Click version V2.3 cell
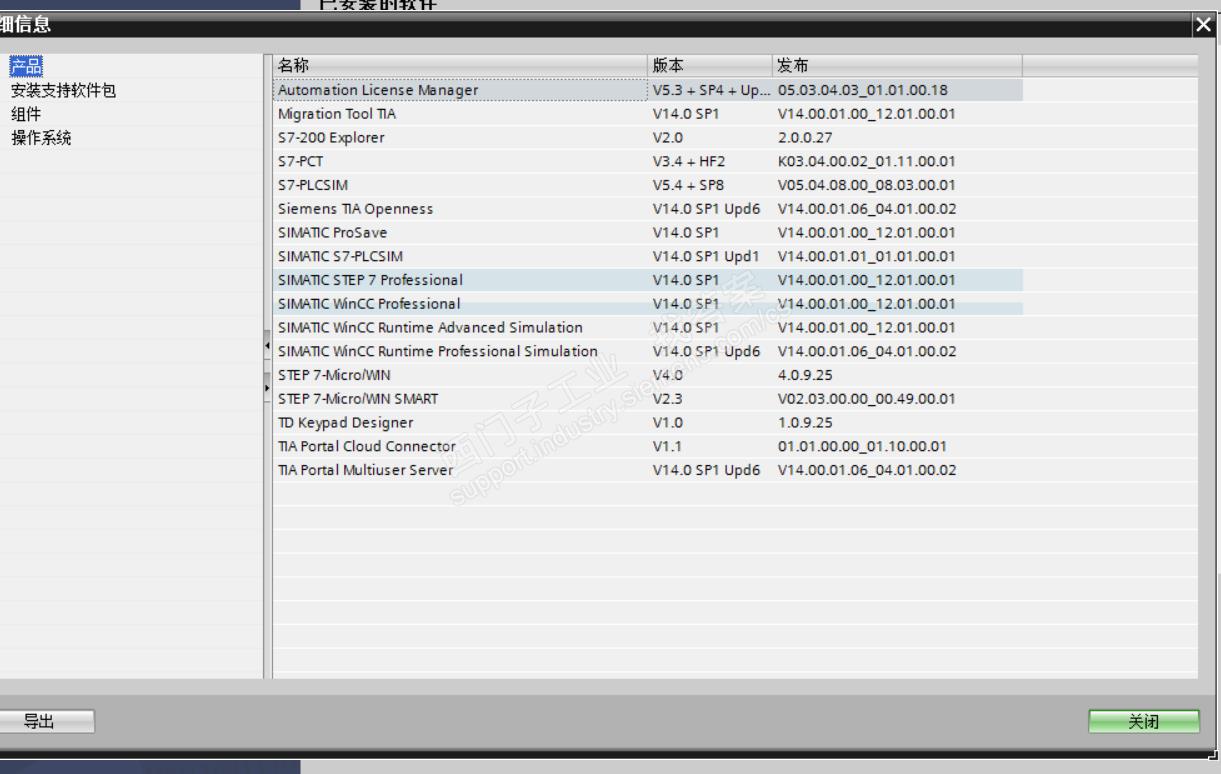The width and height of the screenshot is (1221, 774). 711,399
